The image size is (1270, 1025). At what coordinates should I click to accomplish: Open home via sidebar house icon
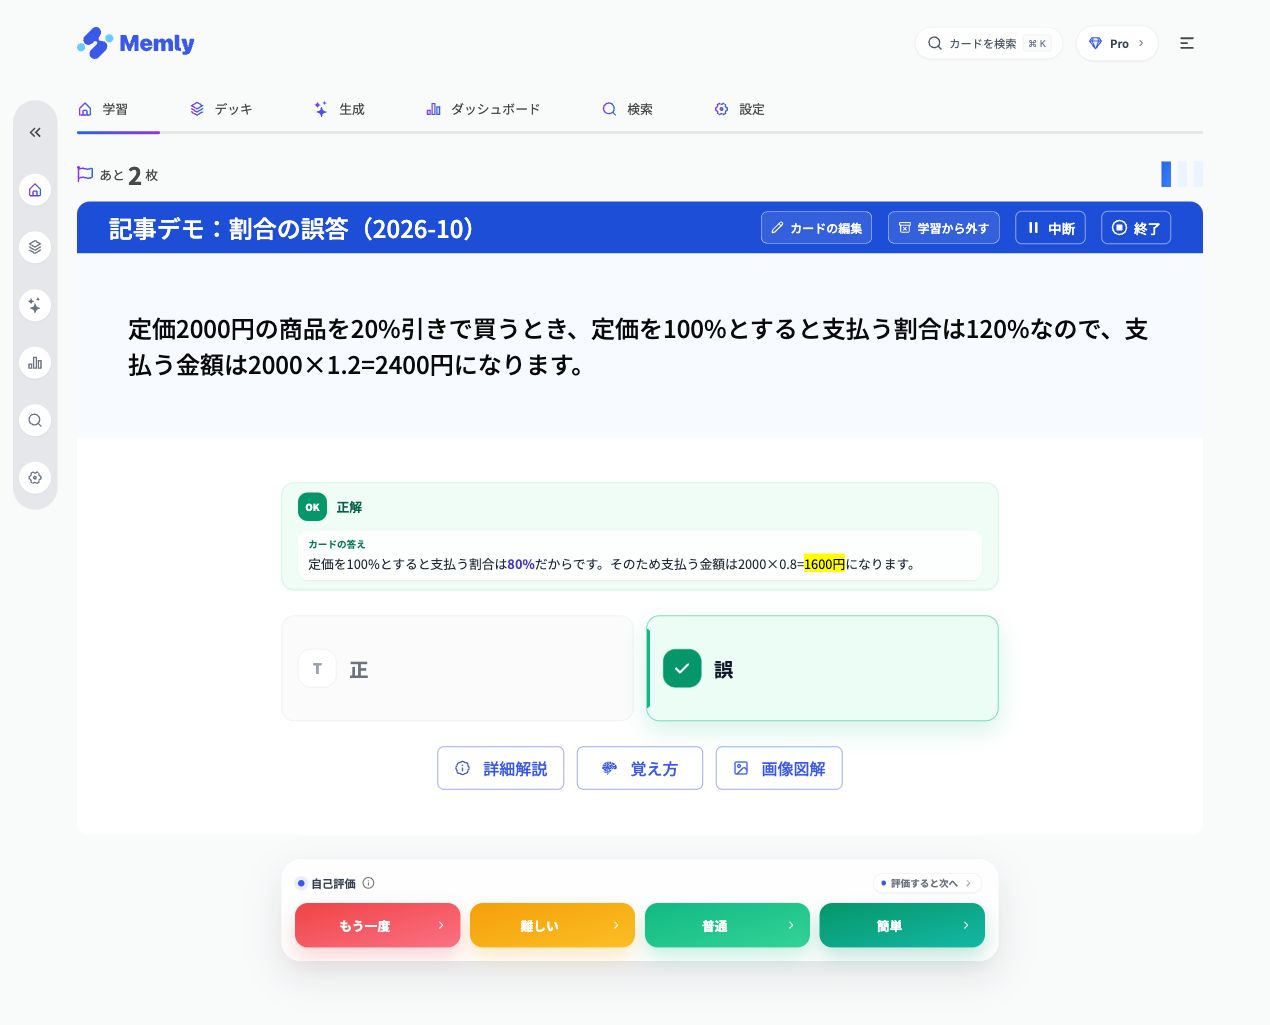(35, 190)
